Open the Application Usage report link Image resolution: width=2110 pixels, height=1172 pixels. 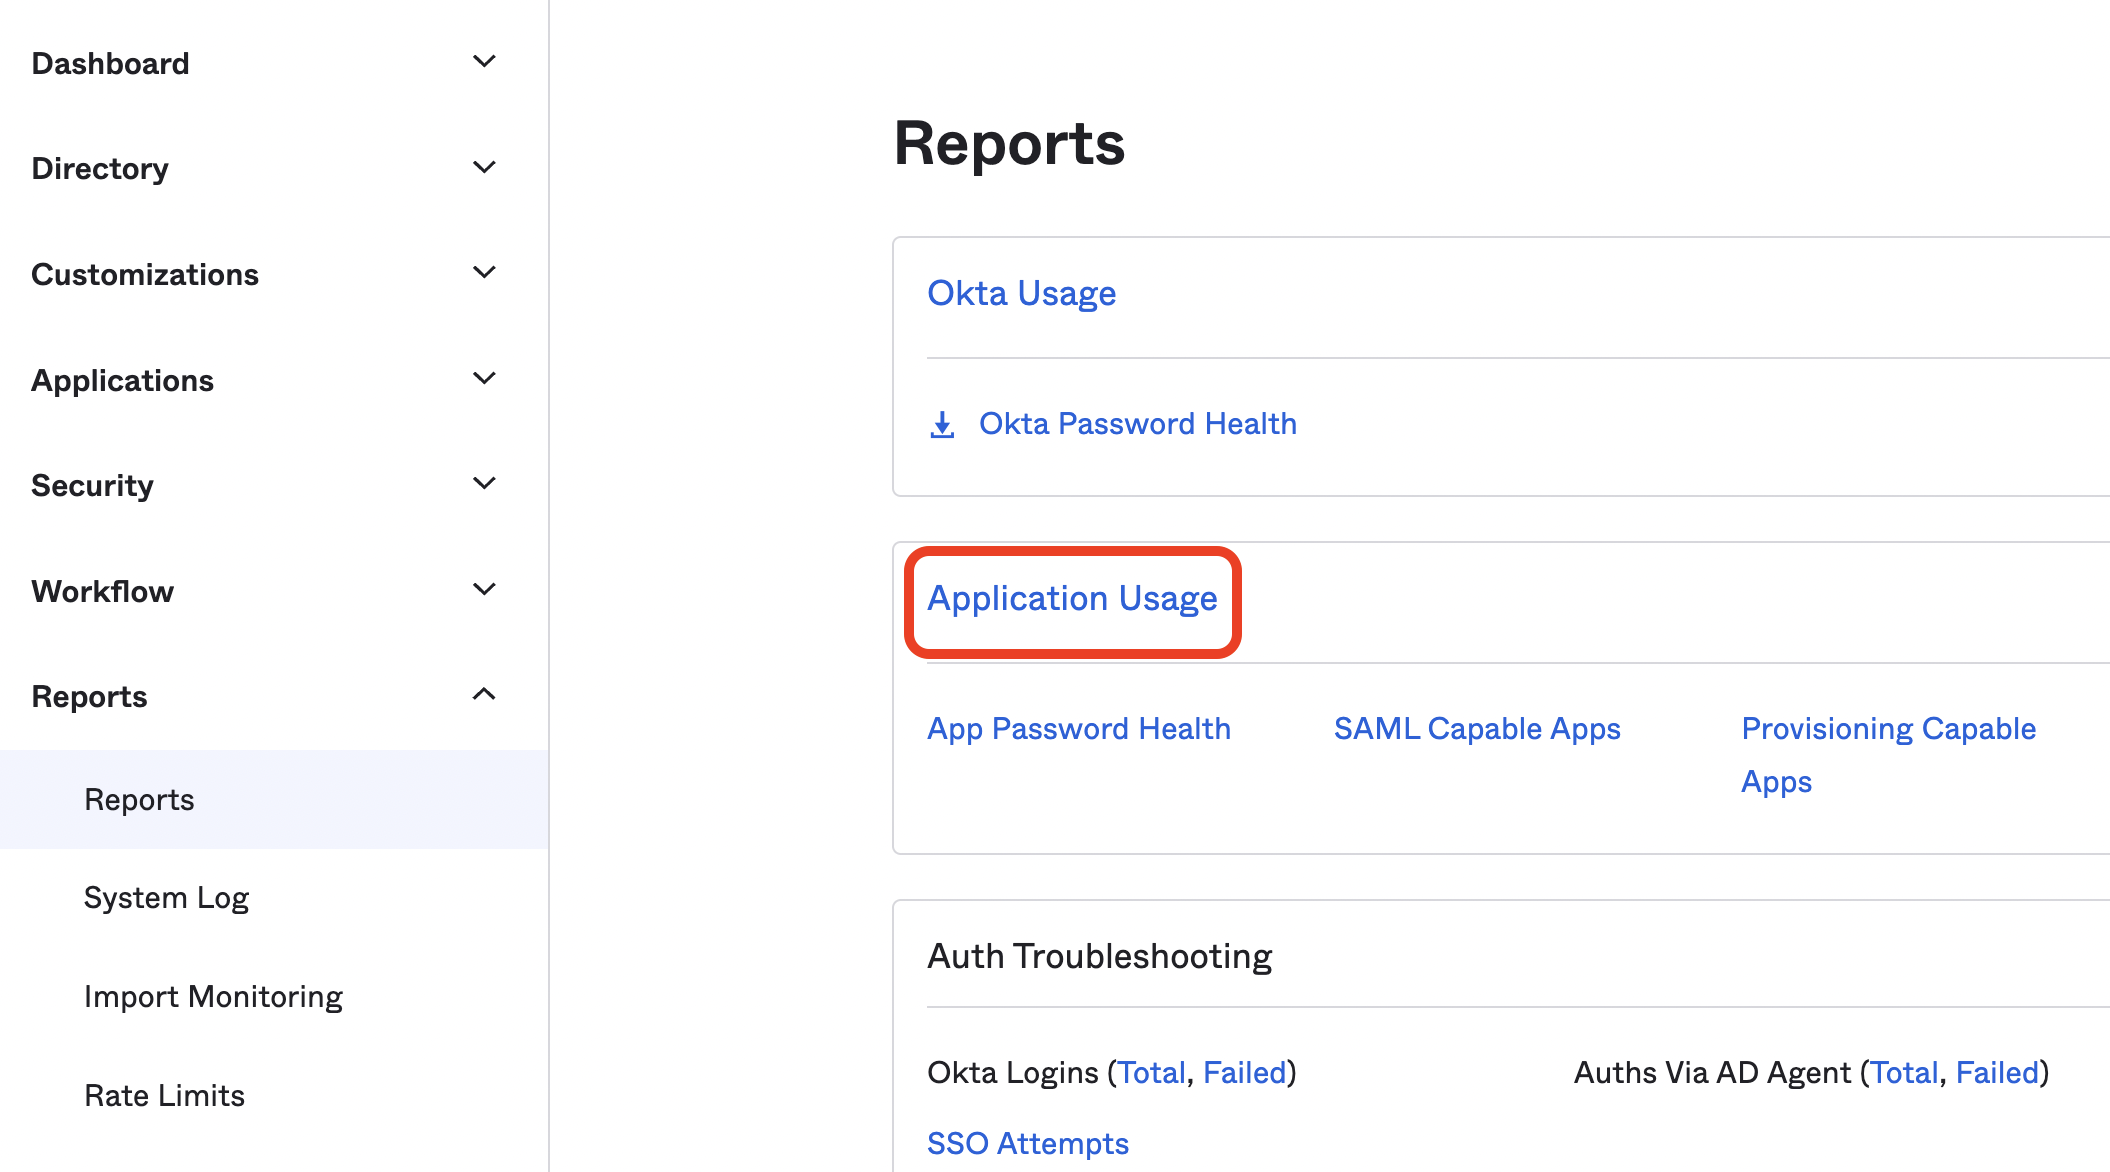coord(1072,599)
